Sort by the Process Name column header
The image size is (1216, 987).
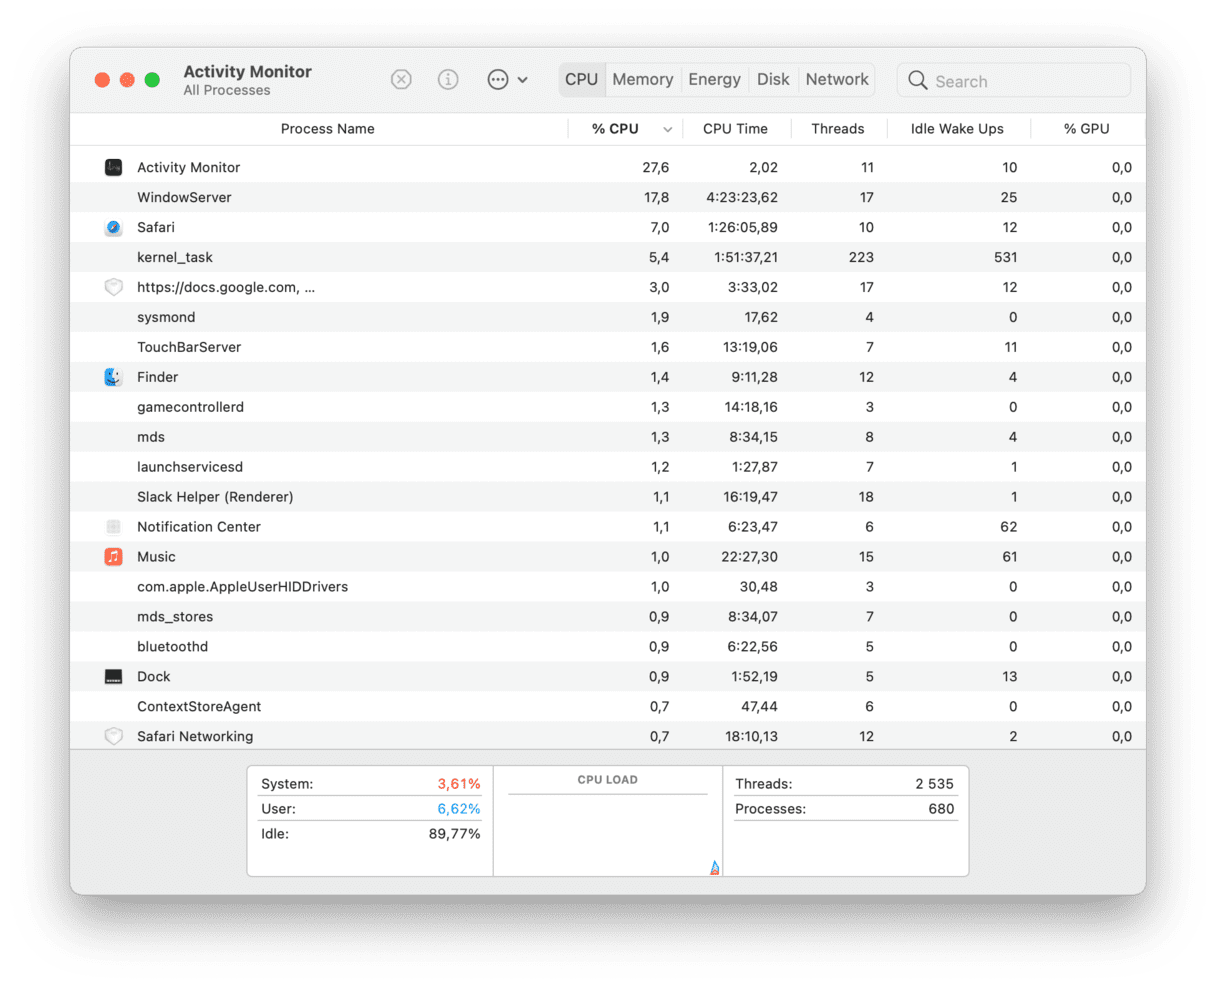tap(327, 129)
